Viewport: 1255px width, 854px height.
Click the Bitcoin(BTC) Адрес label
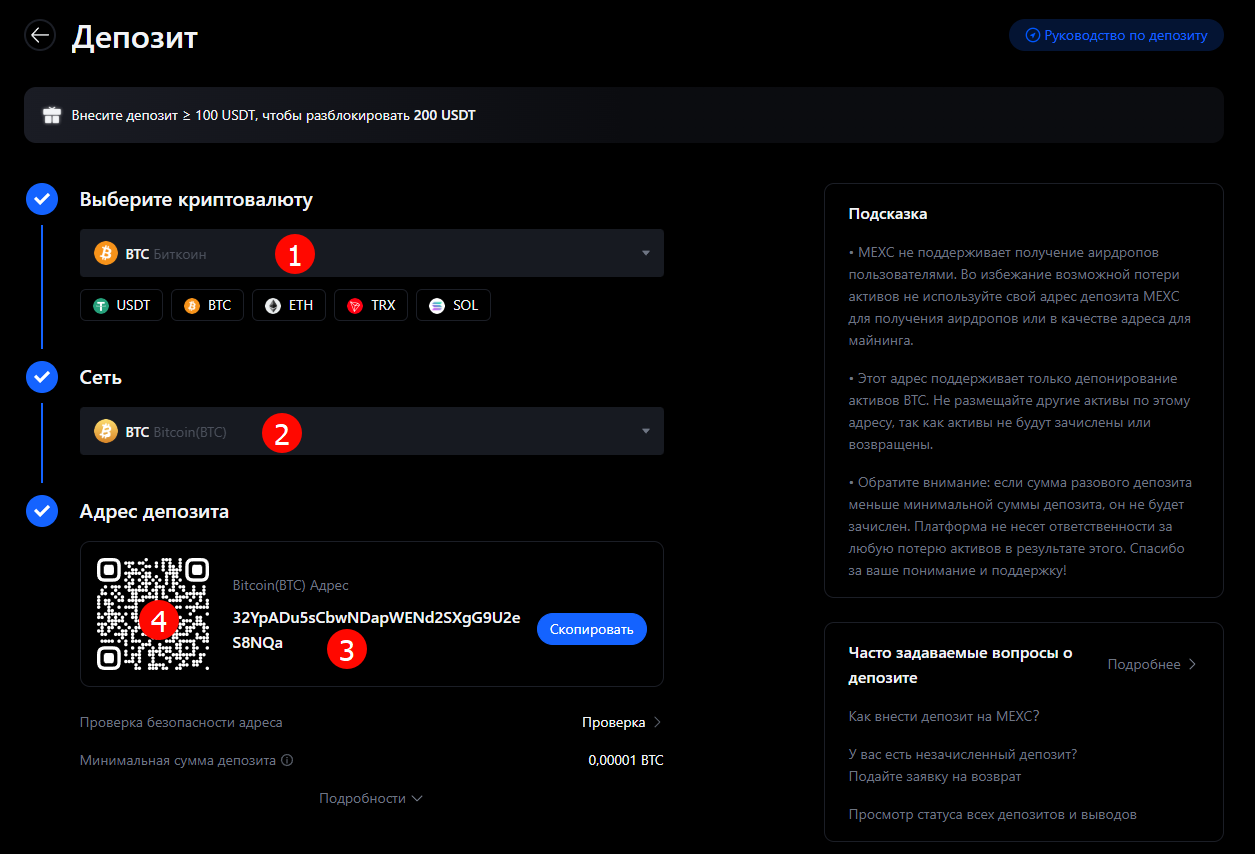(x=290, y=585)
